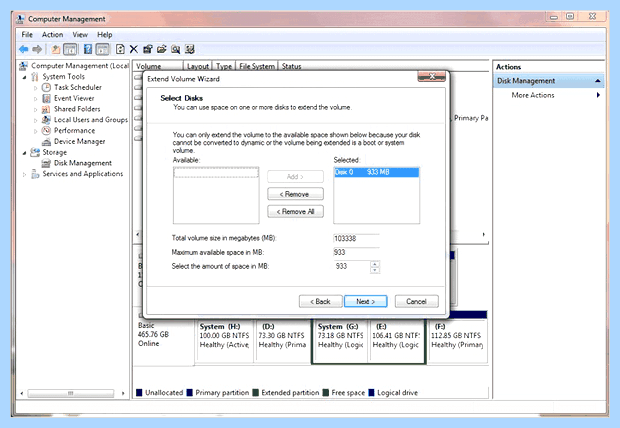Open the More Actions submenu arrow

click(x=598, y=95)
